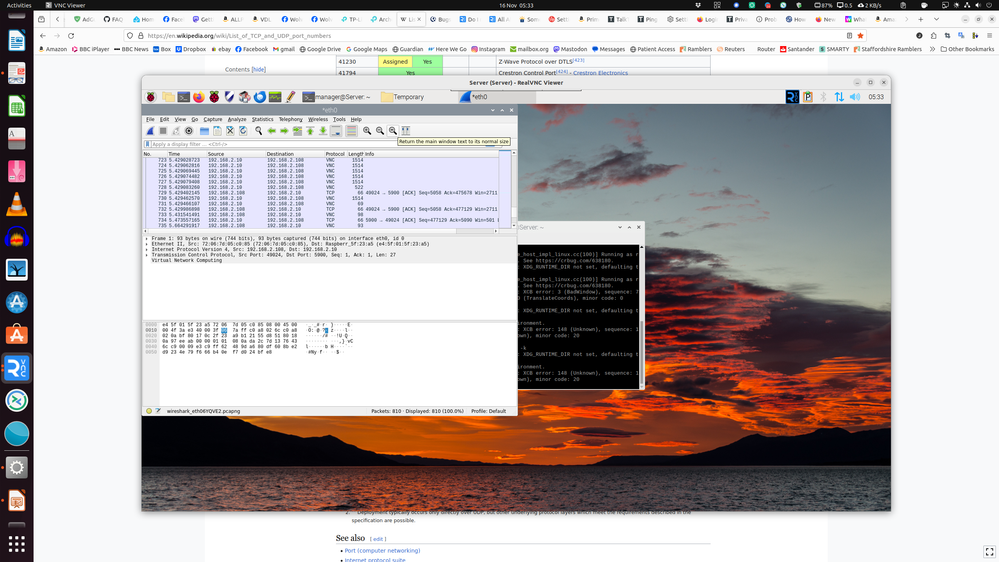Viewport: 999px width, 562px height.
Task: Toggle packet list colorization
Action: coord(351,131)
